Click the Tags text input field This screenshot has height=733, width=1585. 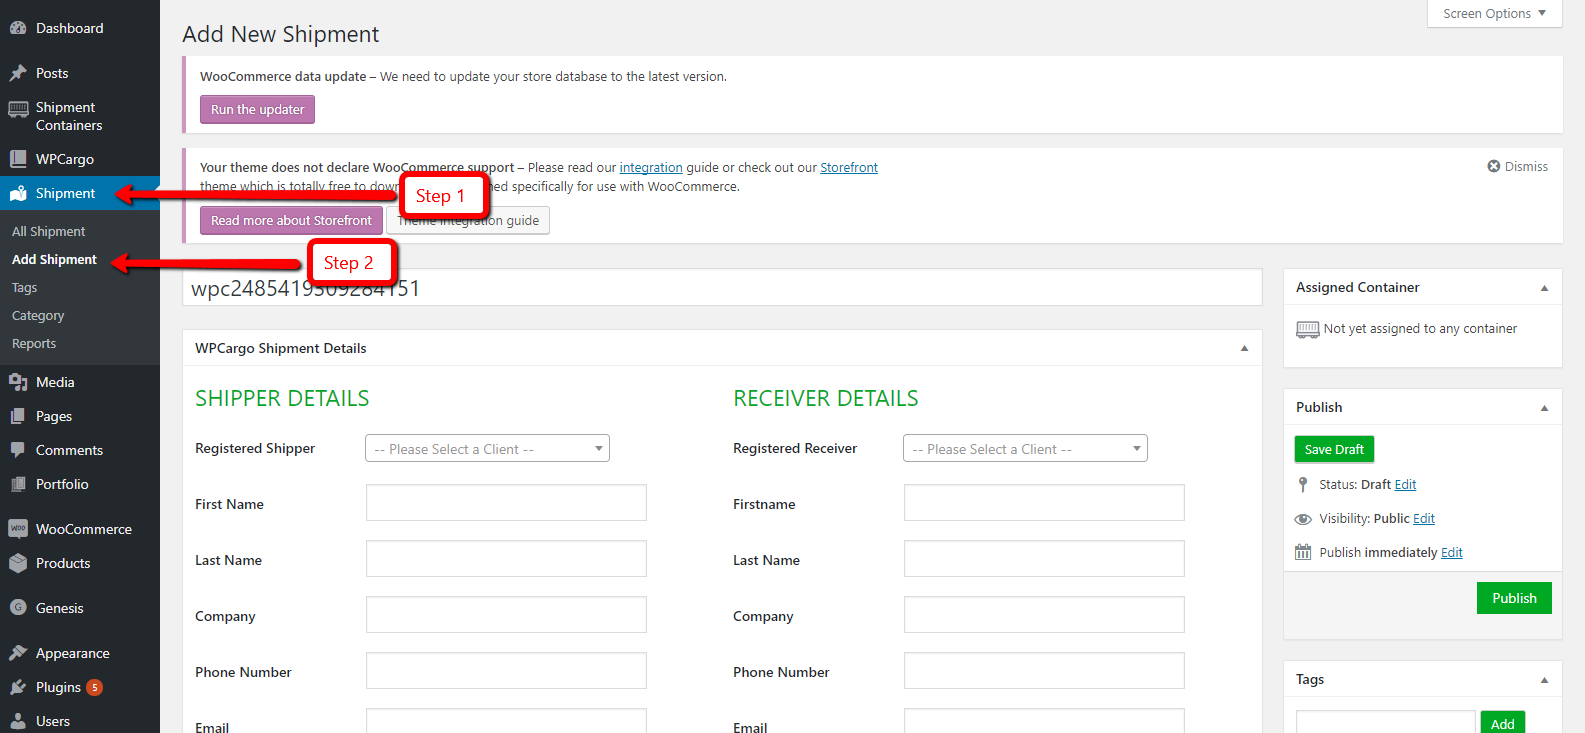(1385, 722)
